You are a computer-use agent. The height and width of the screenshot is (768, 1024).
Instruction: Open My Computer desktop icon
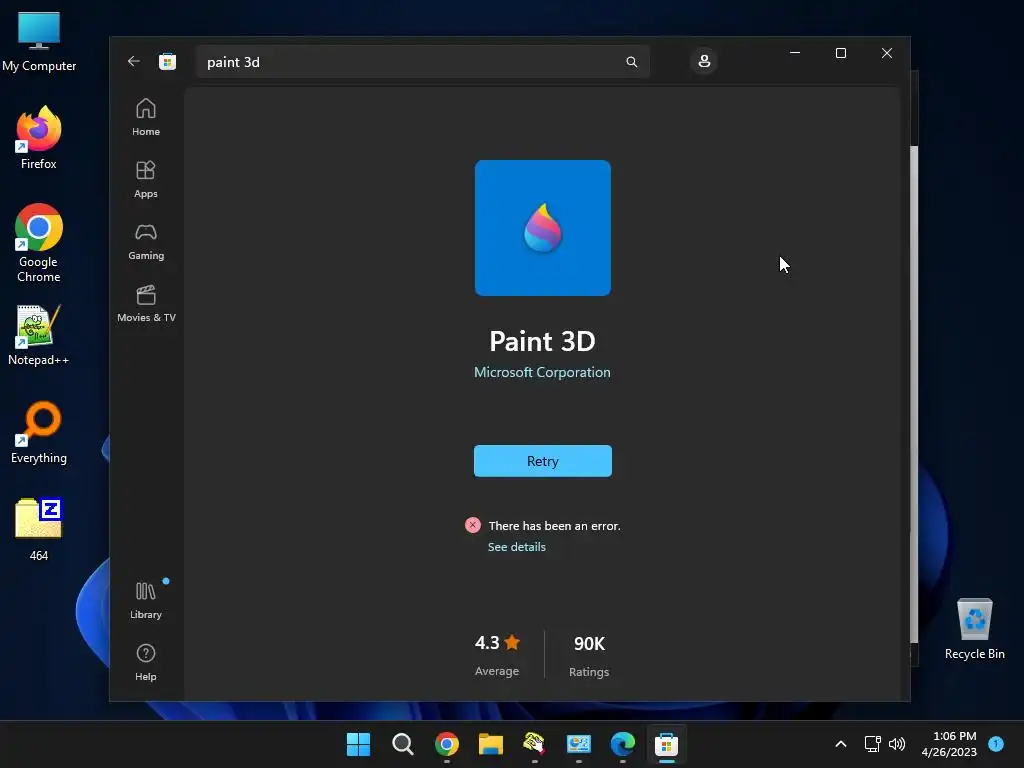point(39,42)
